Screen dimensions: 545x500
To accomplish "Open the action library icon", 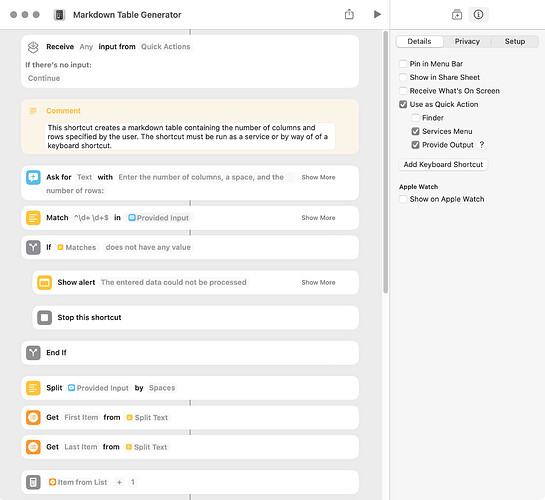I will [x=457, y=15].
